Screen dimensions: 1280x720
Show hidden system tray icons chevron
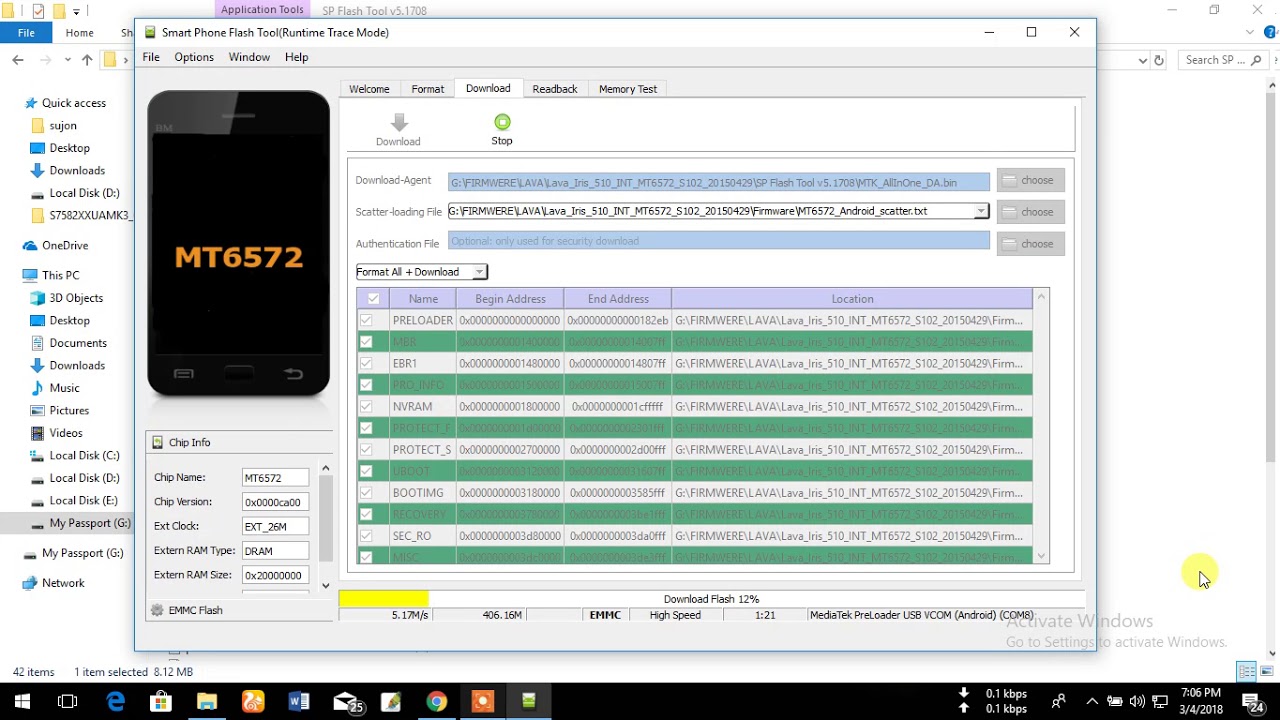pyautogui.click(x=1092, y=702)
